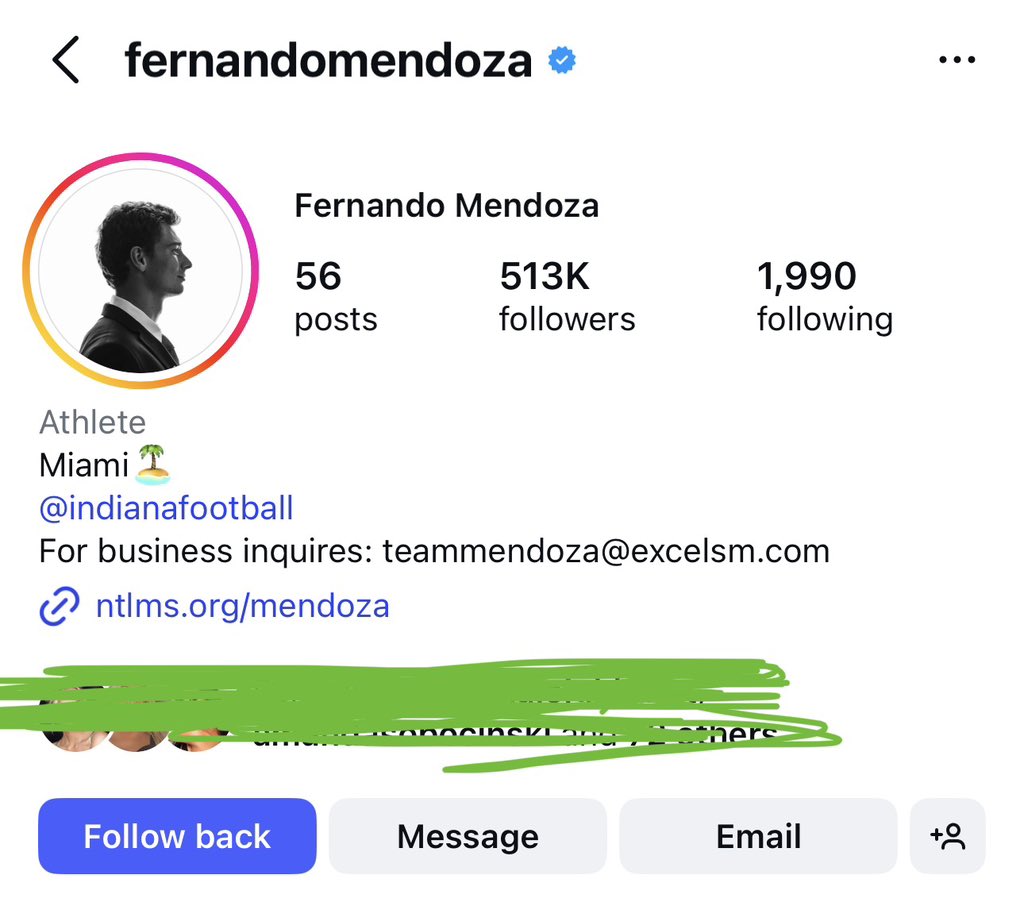Open the three-dot more options menu
This screenshot has width=1024, height=906.
957,61
